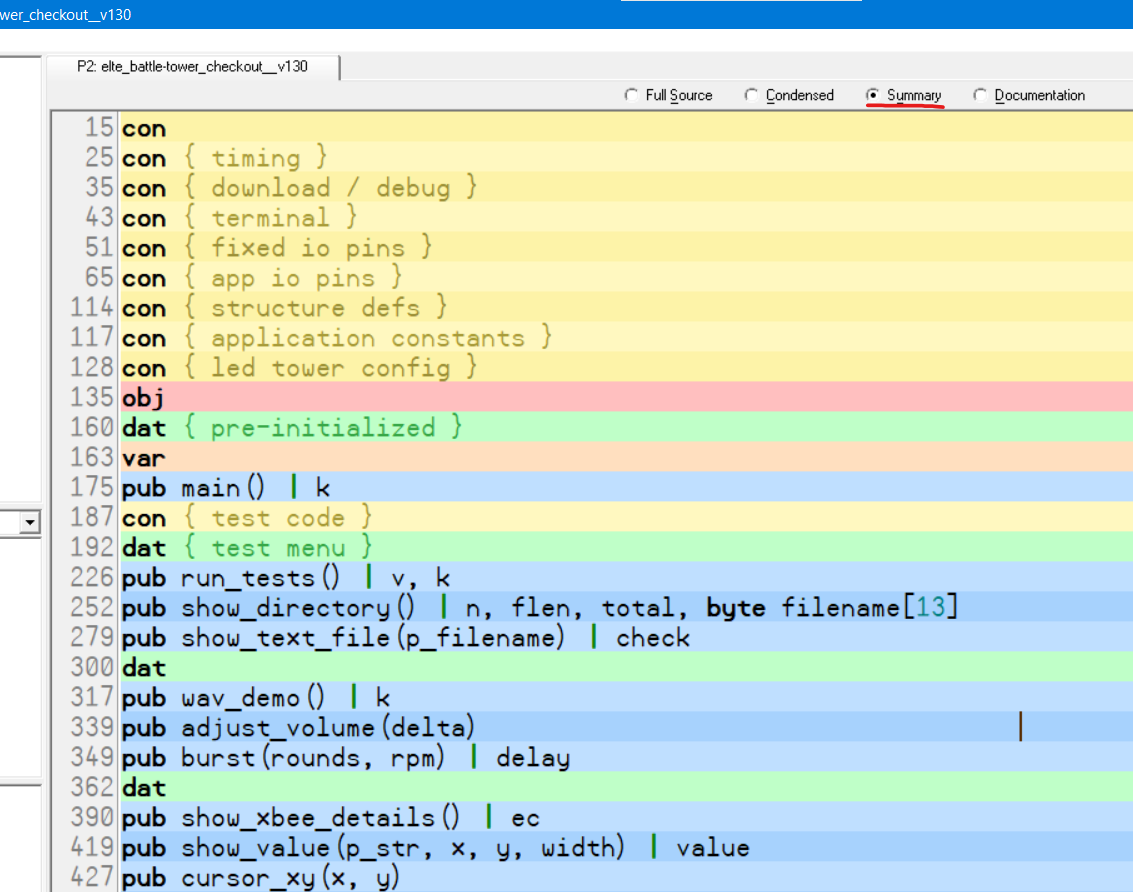Click line number 128 in the gutter

click(92, 367)
